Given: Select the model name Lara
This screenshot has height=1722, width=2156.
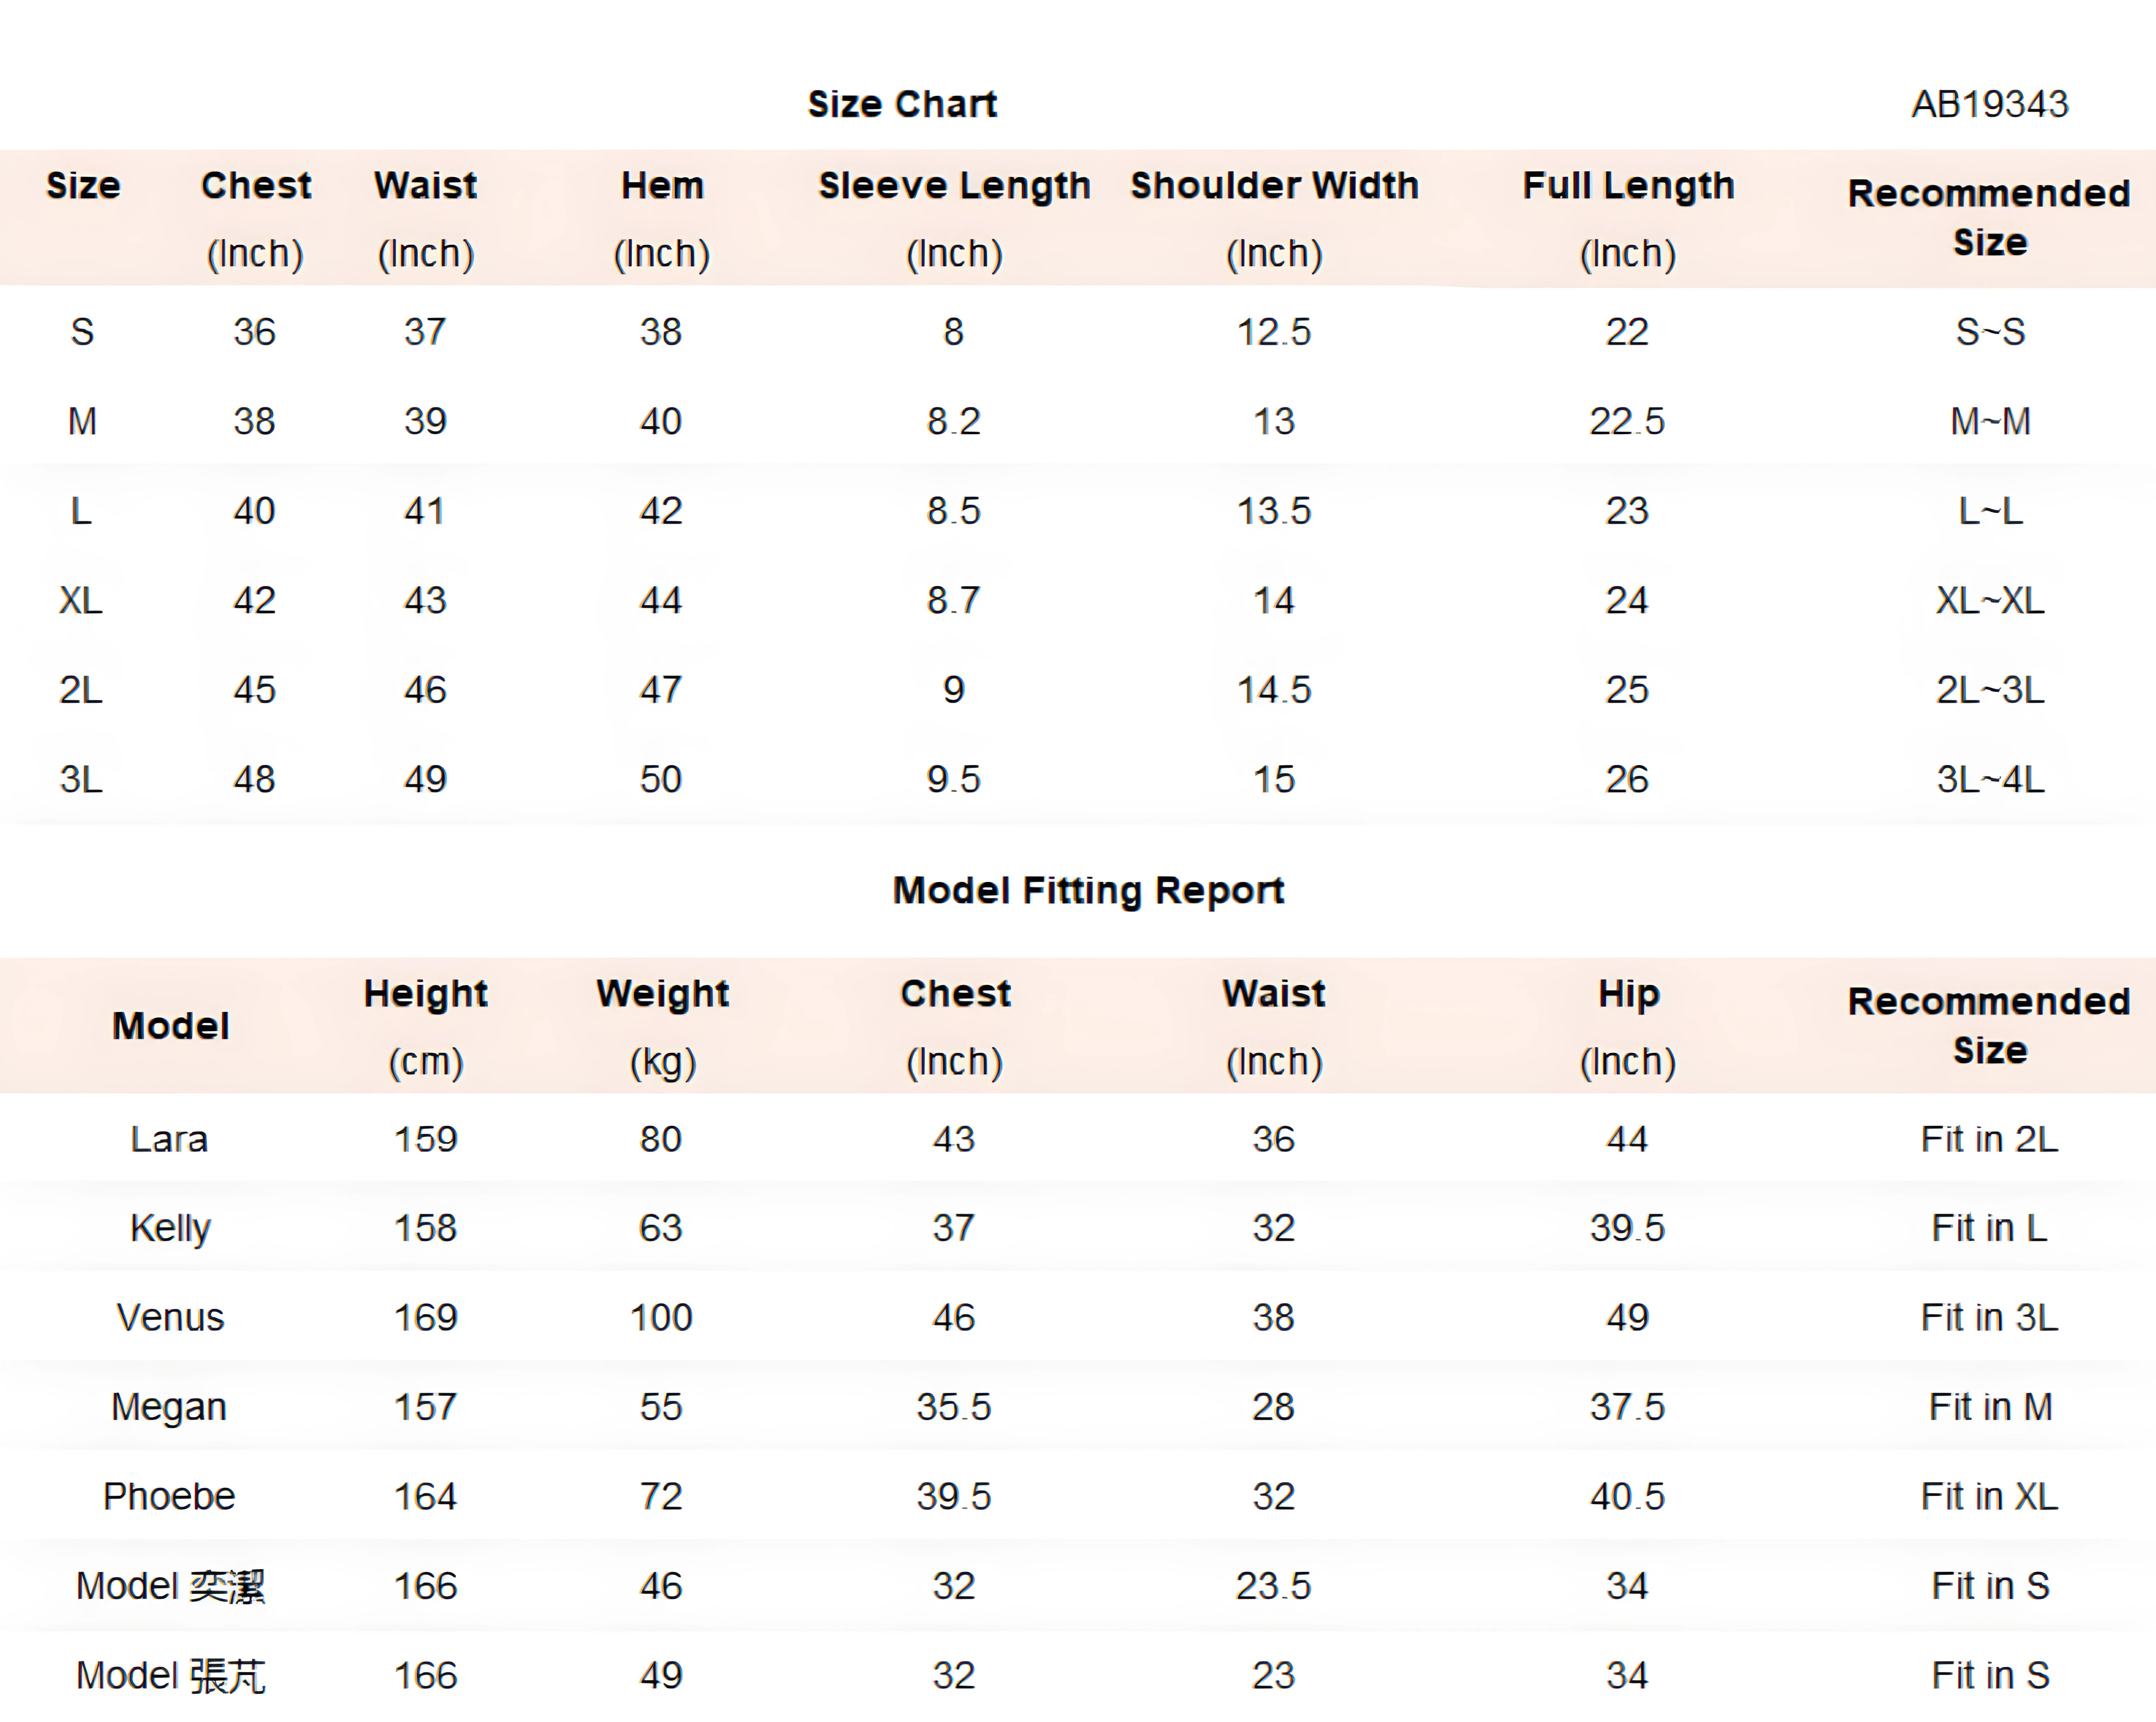Looking at the screenshot, I should pos(169,1139).
